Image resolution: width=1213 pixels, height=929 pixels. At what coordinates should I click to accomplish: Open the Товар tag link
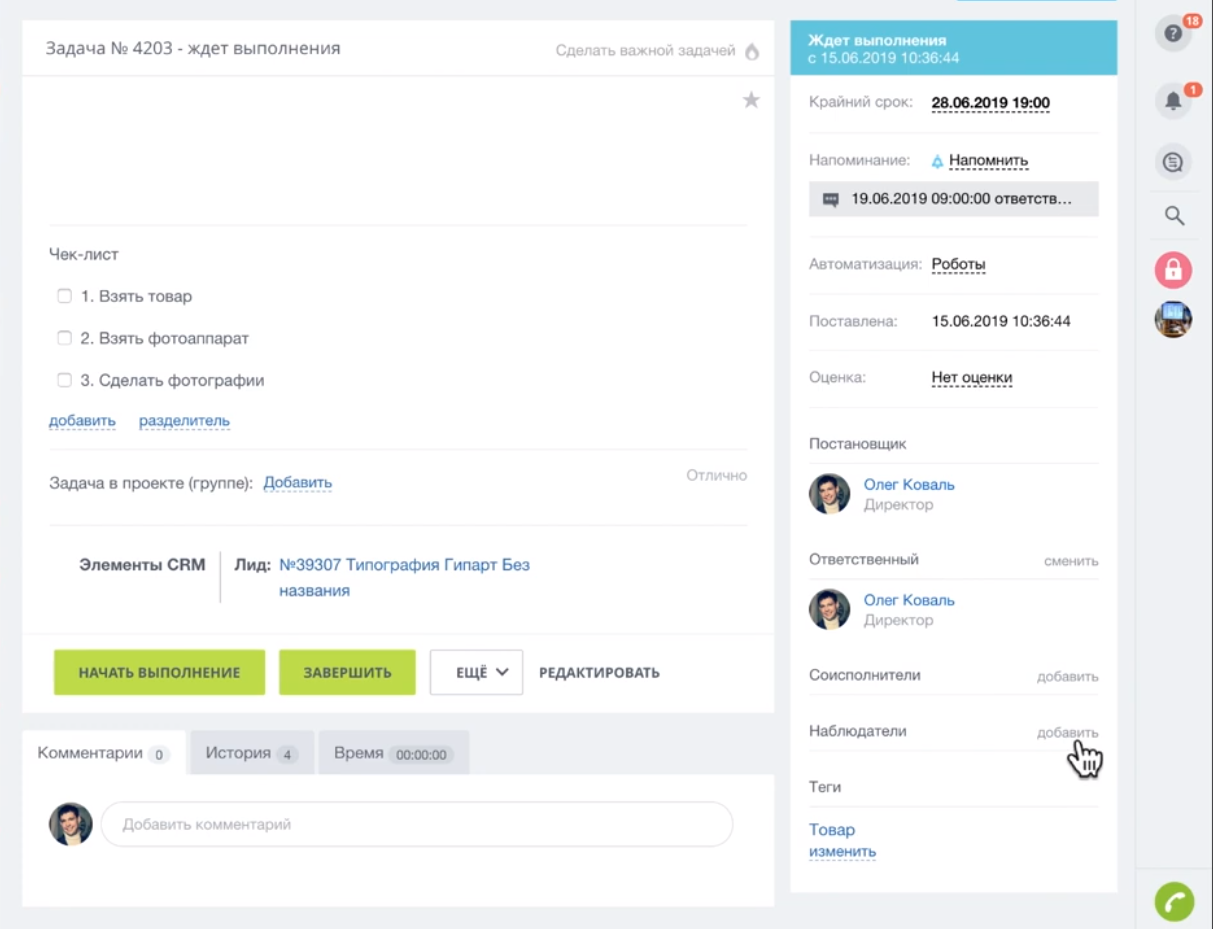coord(832,830)
